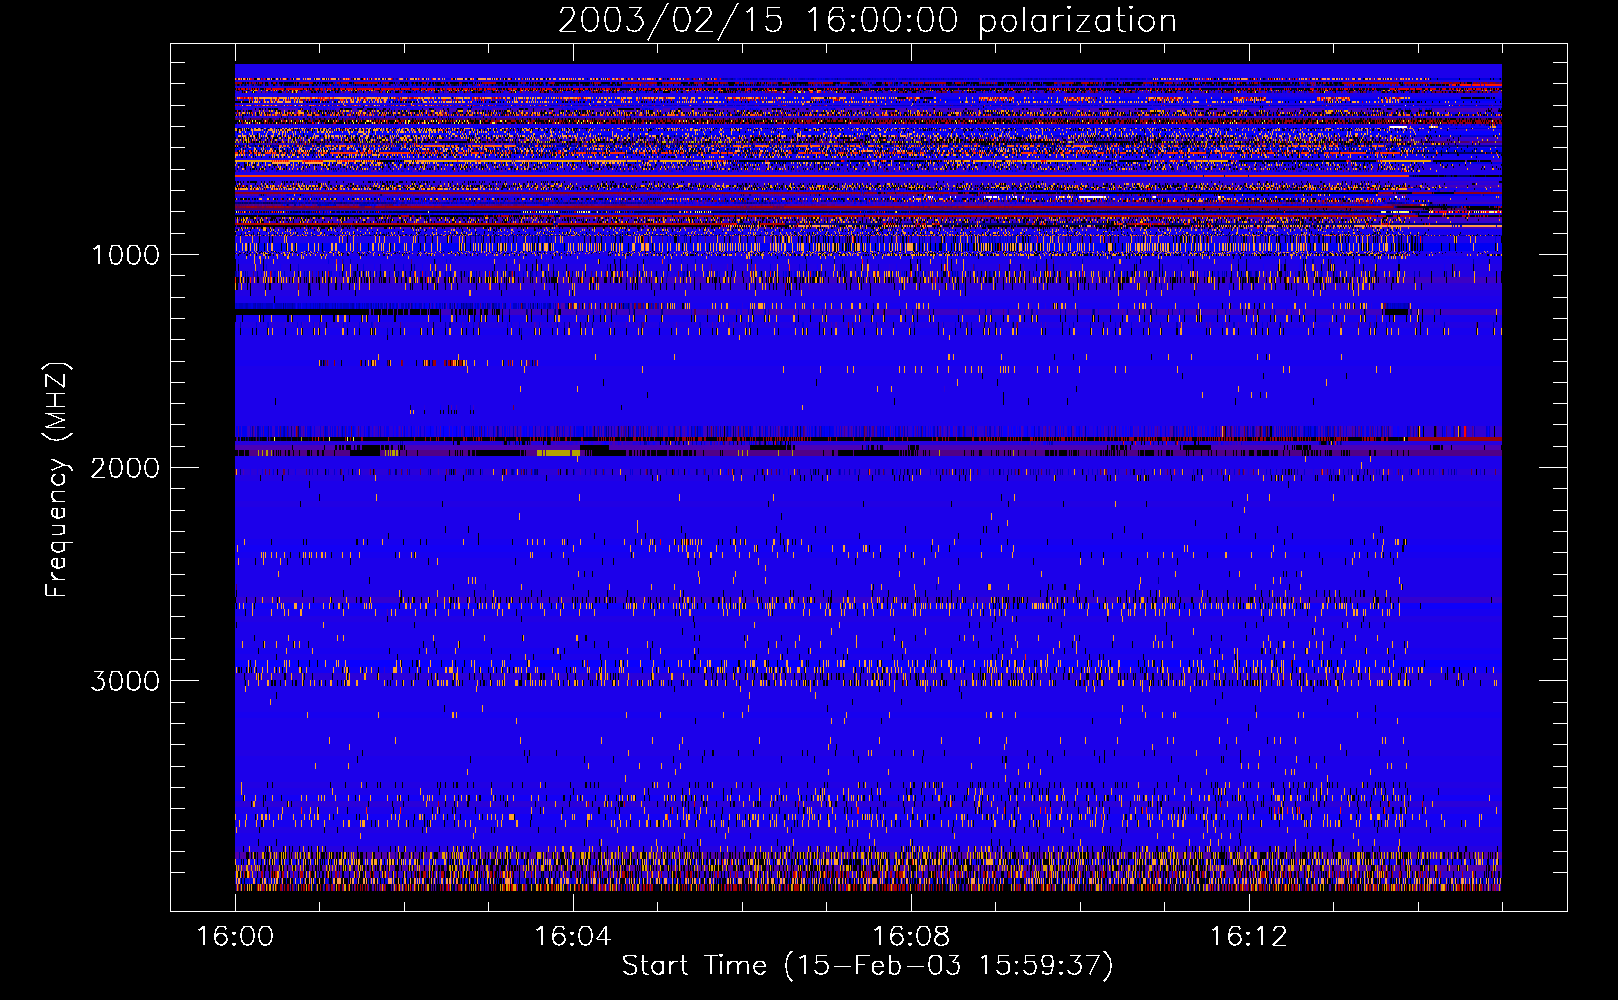Click the 16:12 time tick label
This screenshot has width=1618, height=1000.
tap(1248, 937)
